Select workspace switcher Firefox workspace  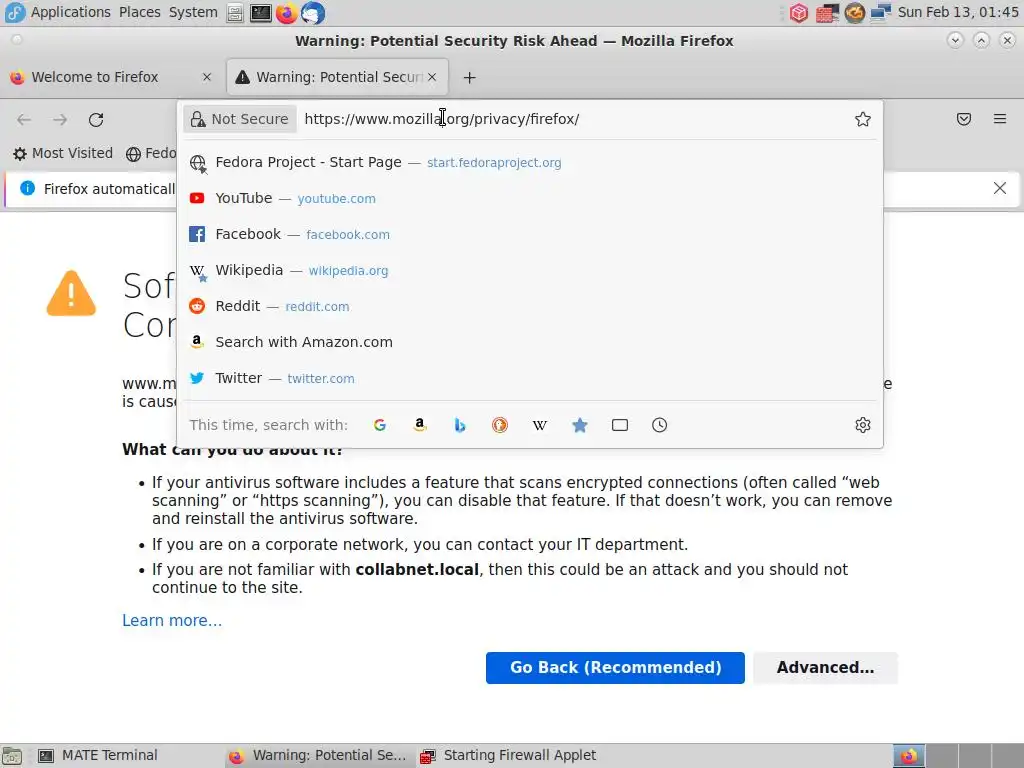909,756
